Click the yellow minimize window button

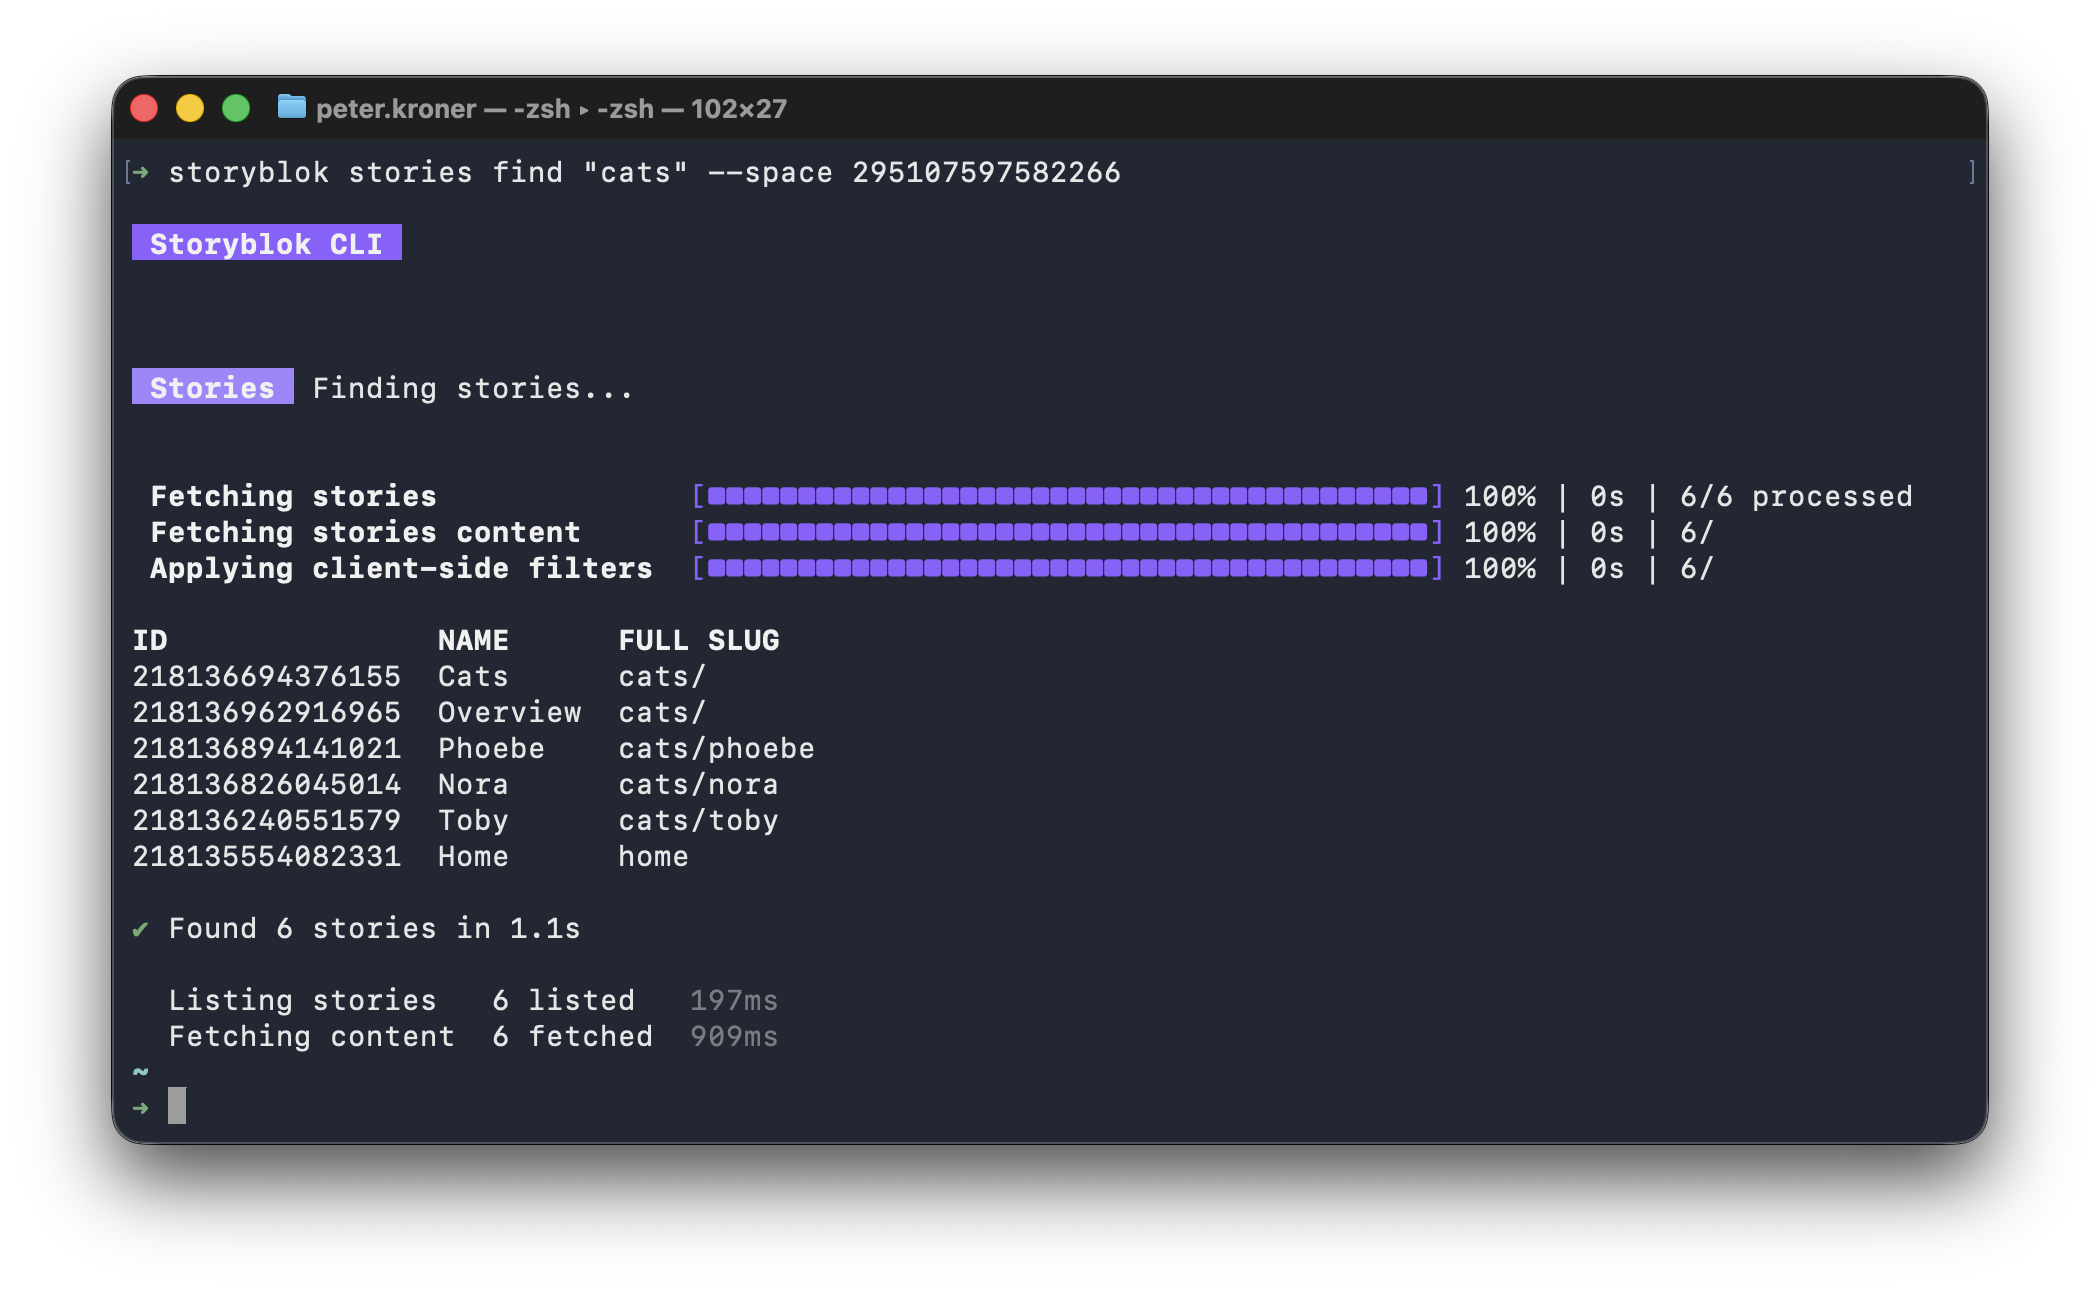190,108
